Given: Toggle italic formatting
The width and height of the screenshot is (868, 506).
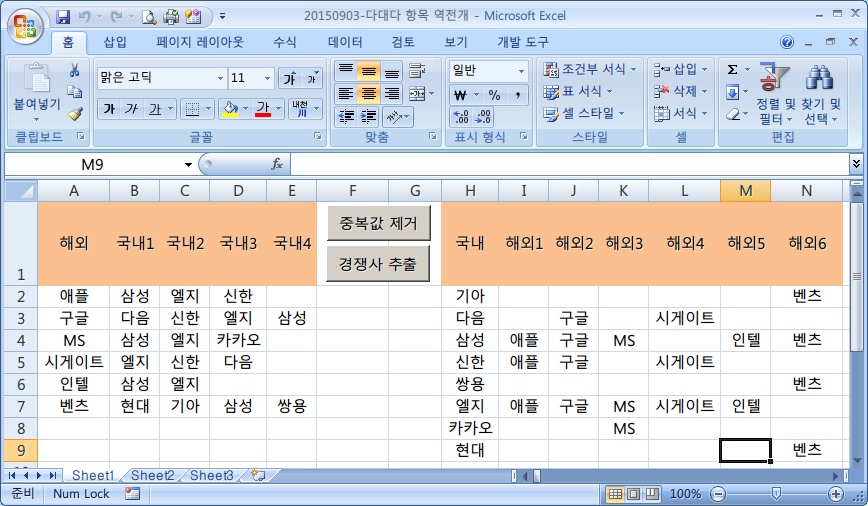Looking at the screenshot, I should (131, 109).
